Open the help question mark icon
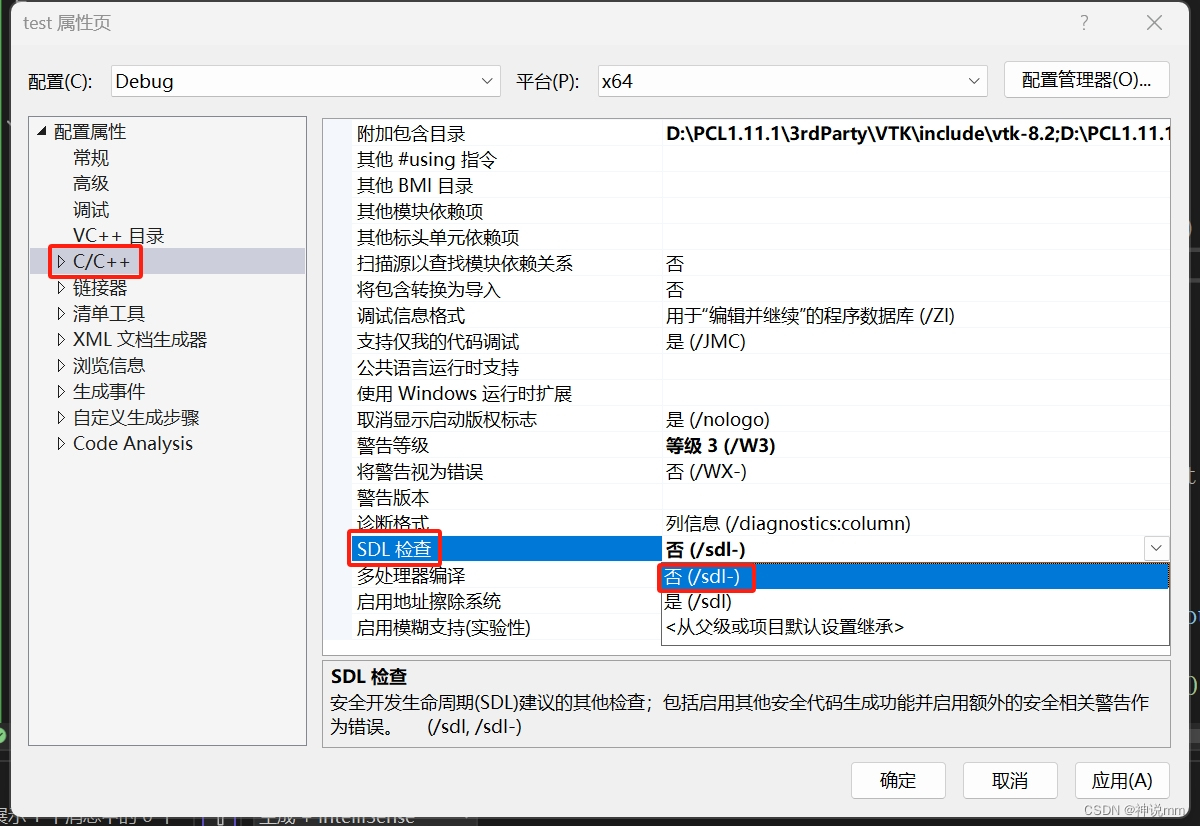The height and width of the screenshot is (826, 1200). click(x=1084, y=22)
